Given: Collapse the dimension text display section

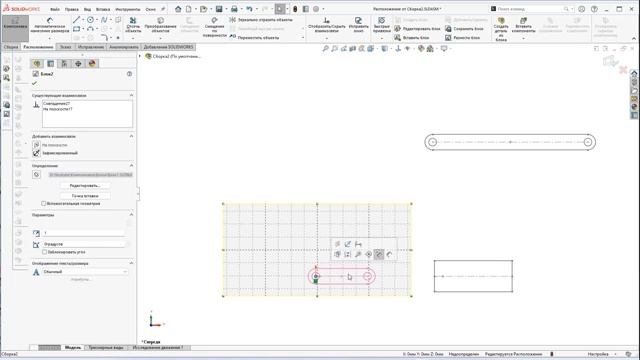Looking at the screenshot, I should (131, 263).
